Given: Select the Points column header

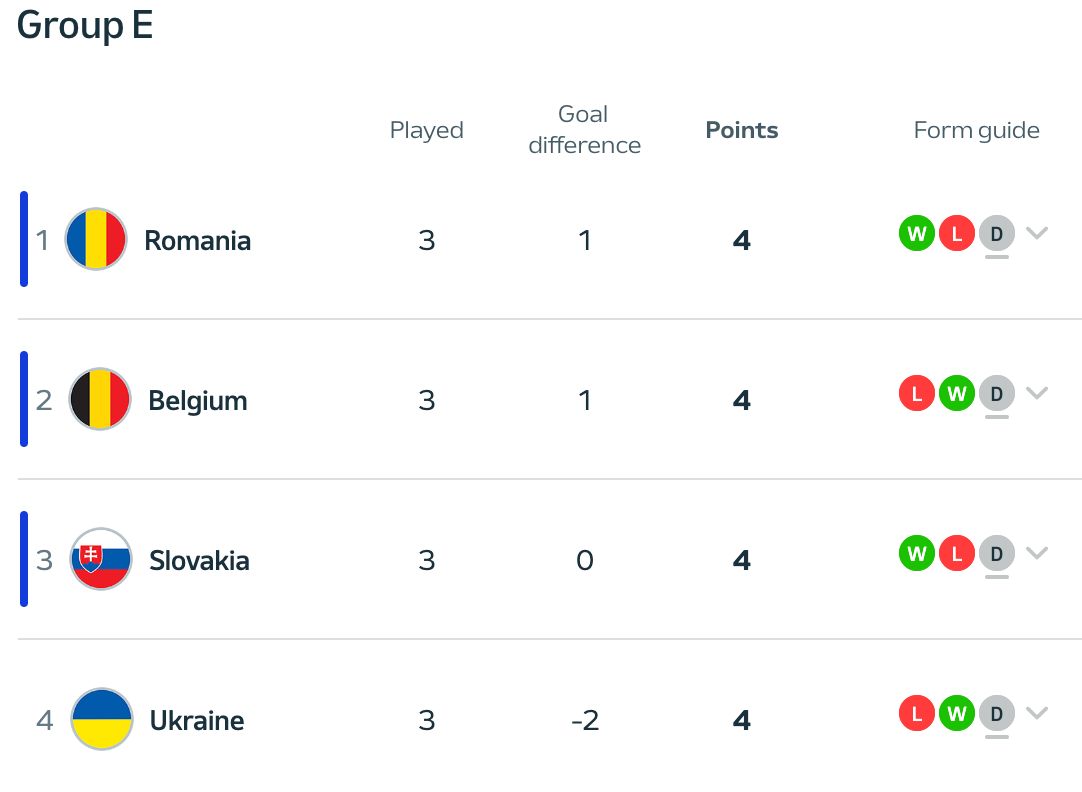Looking at the screenshot, I should click(x=742, y=130).
